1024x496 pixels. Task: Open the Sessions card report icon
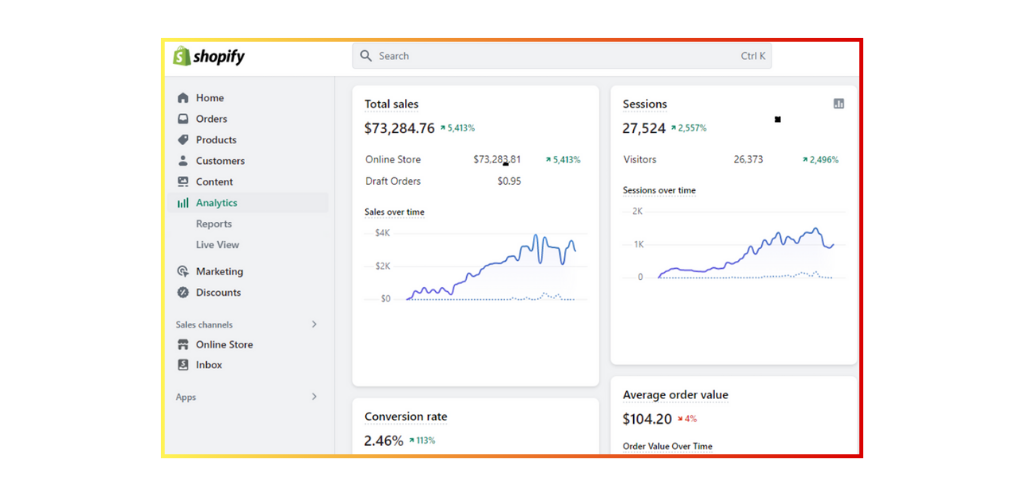tap(839, 104)
